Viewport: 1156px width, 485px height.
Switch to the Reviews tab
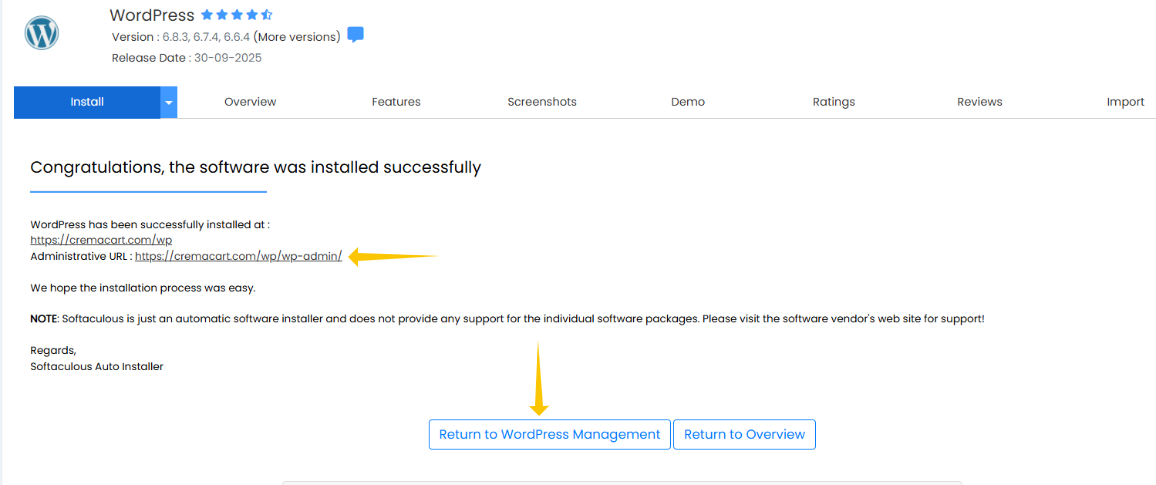980,102
